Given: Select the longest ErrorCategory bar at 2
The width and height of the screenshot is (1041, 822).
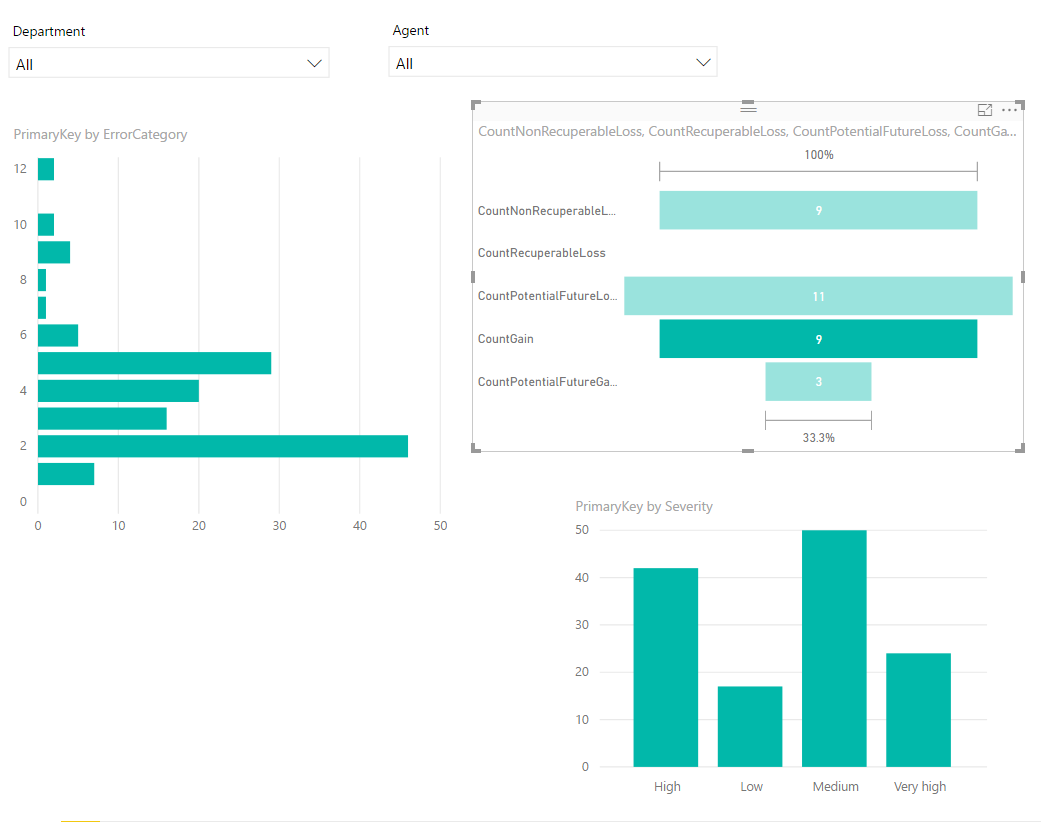Looking at the screenshot, I should click(x=223, y=446).
